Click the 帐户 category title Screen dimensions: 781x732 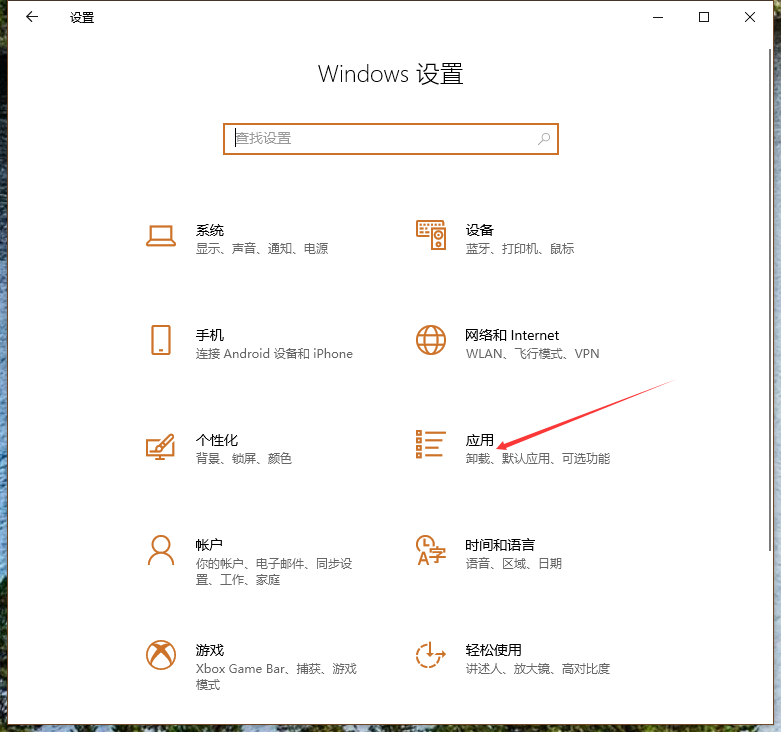[209, 545]
